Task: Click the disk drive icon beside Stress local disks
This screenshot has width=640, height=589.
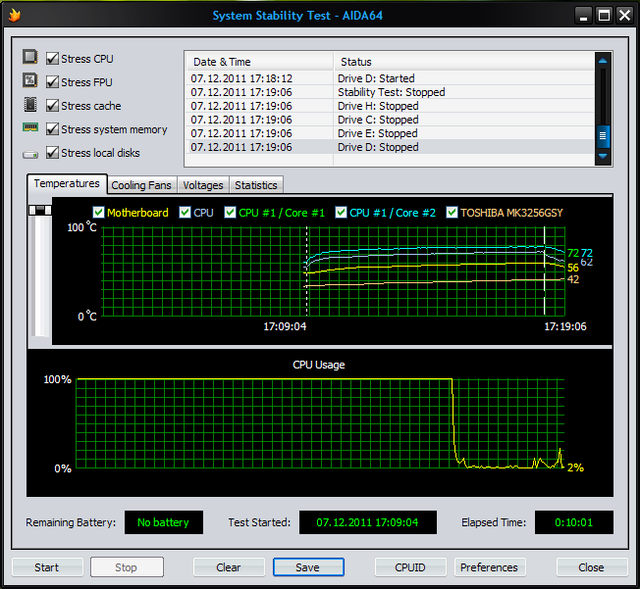Action: pos(30,153)
